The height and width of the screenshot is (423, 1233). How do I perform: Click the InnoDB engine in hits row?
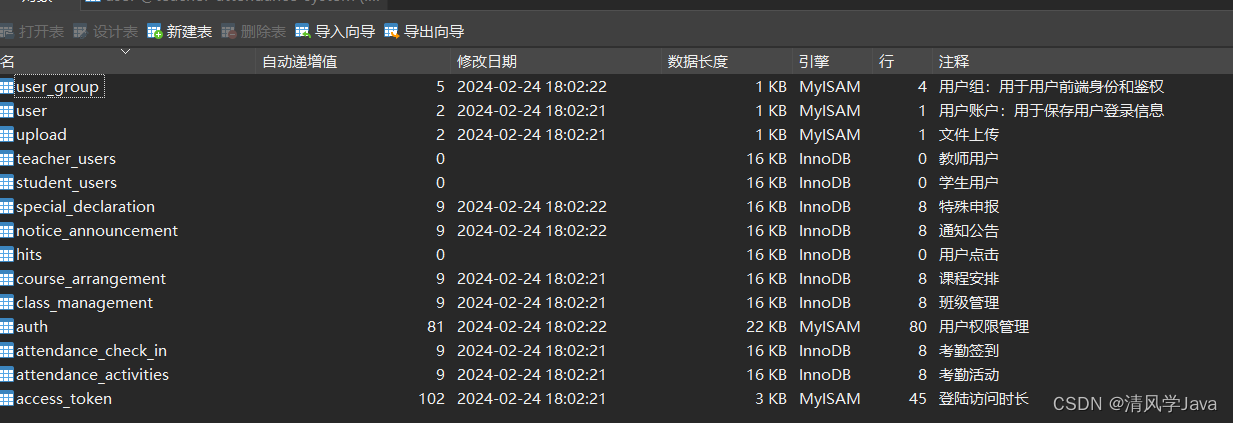825,255
